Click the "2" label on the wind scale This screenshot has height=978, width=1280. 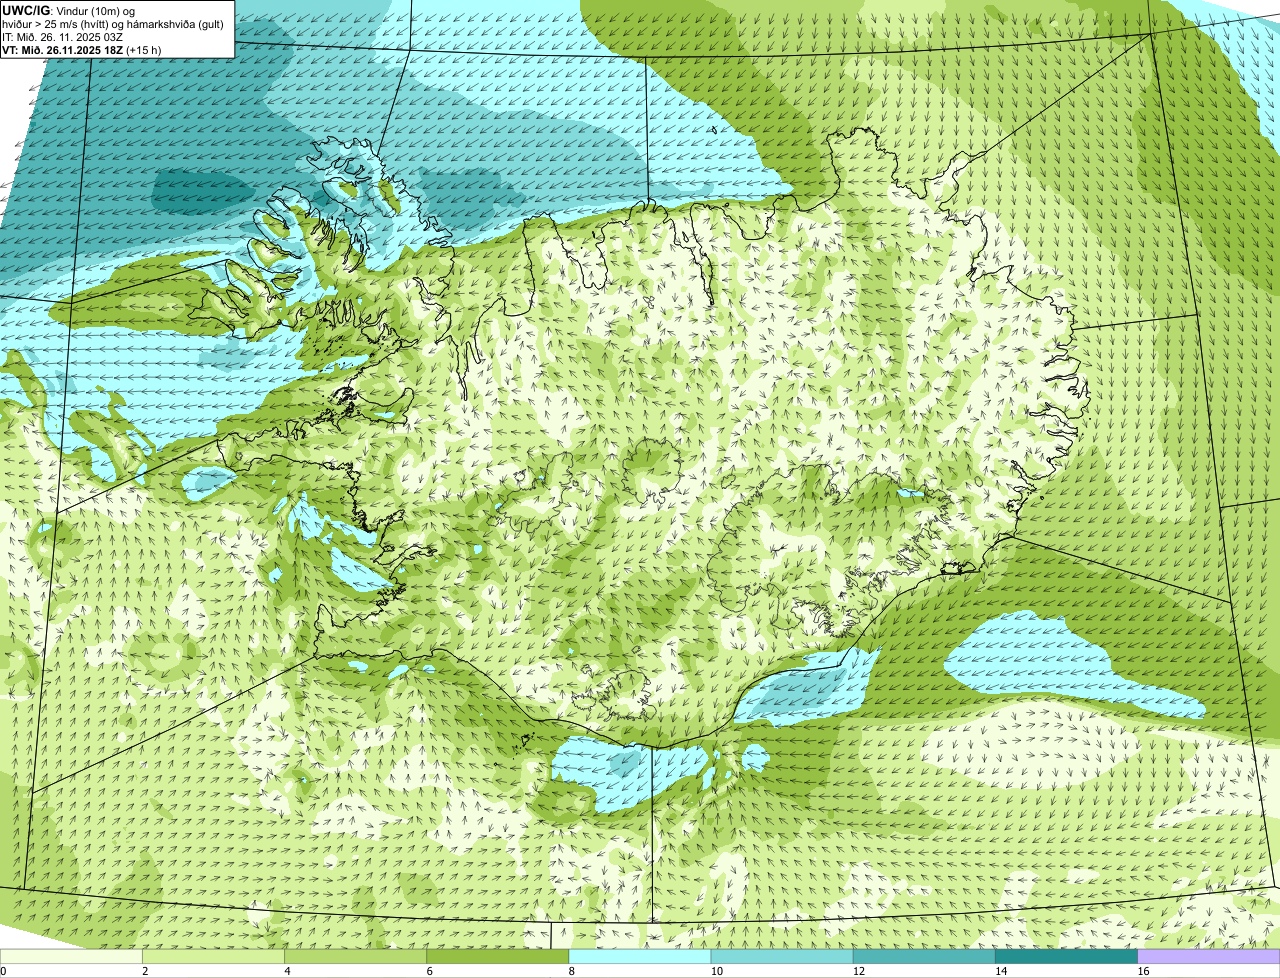tap(145, 971)
